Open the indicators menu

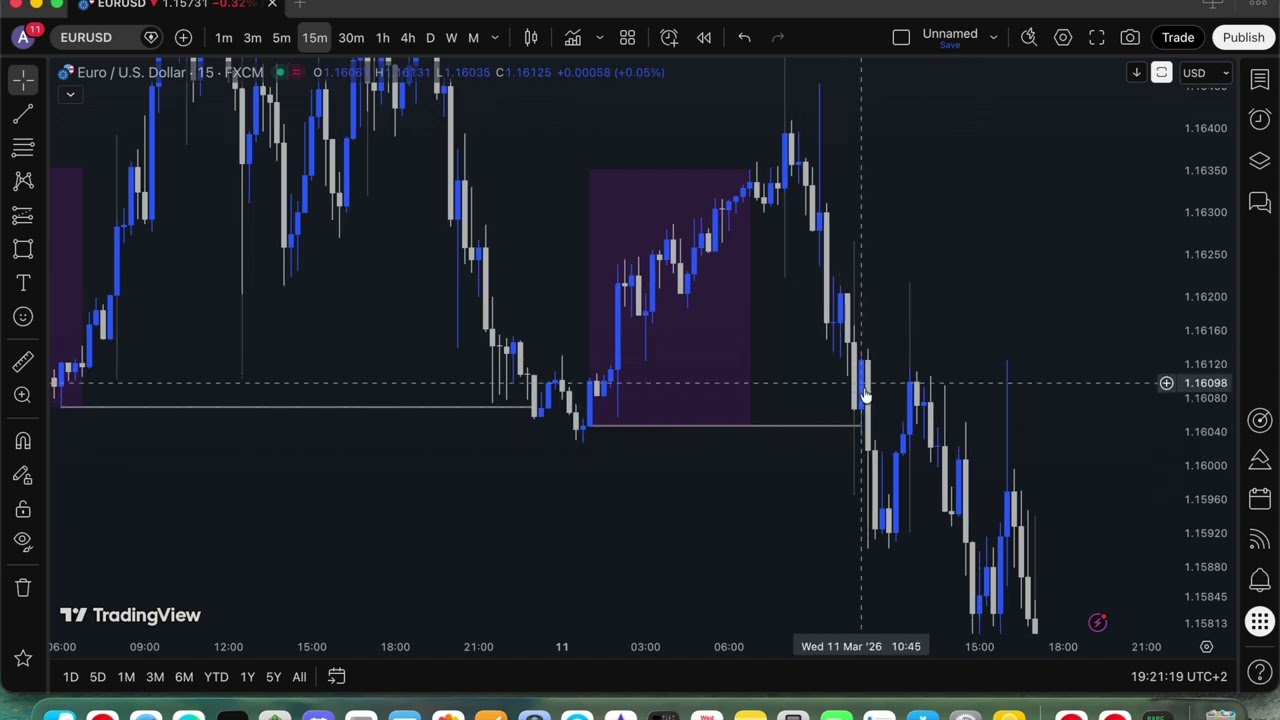[x=573, y=37]
